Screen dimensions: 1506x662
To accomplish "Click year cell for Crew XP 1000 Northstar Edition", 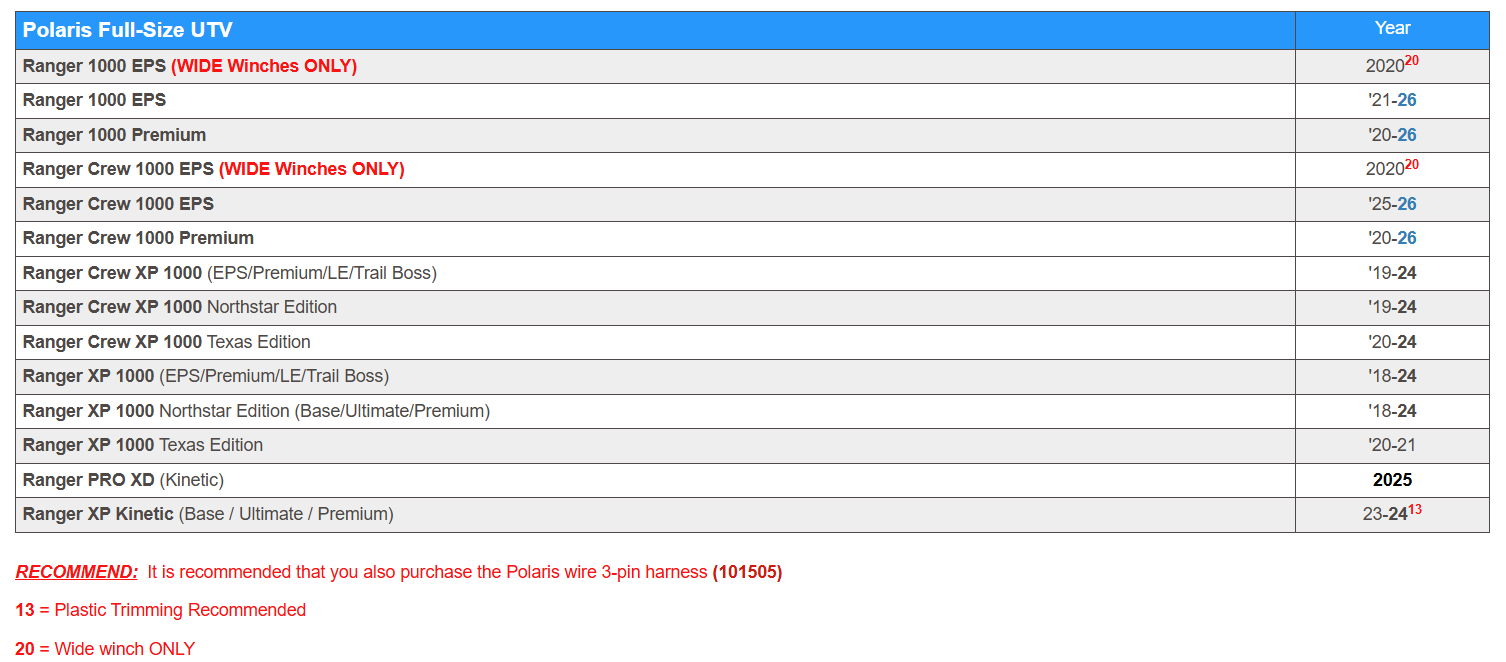I will pyautogui.click(x=1392, y=307).
